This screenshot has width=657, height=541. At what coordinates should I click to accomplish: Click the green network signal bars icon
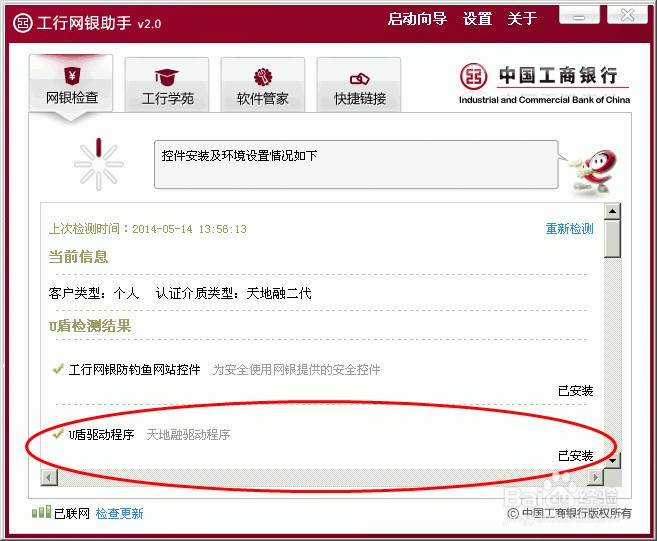[41, 512]
